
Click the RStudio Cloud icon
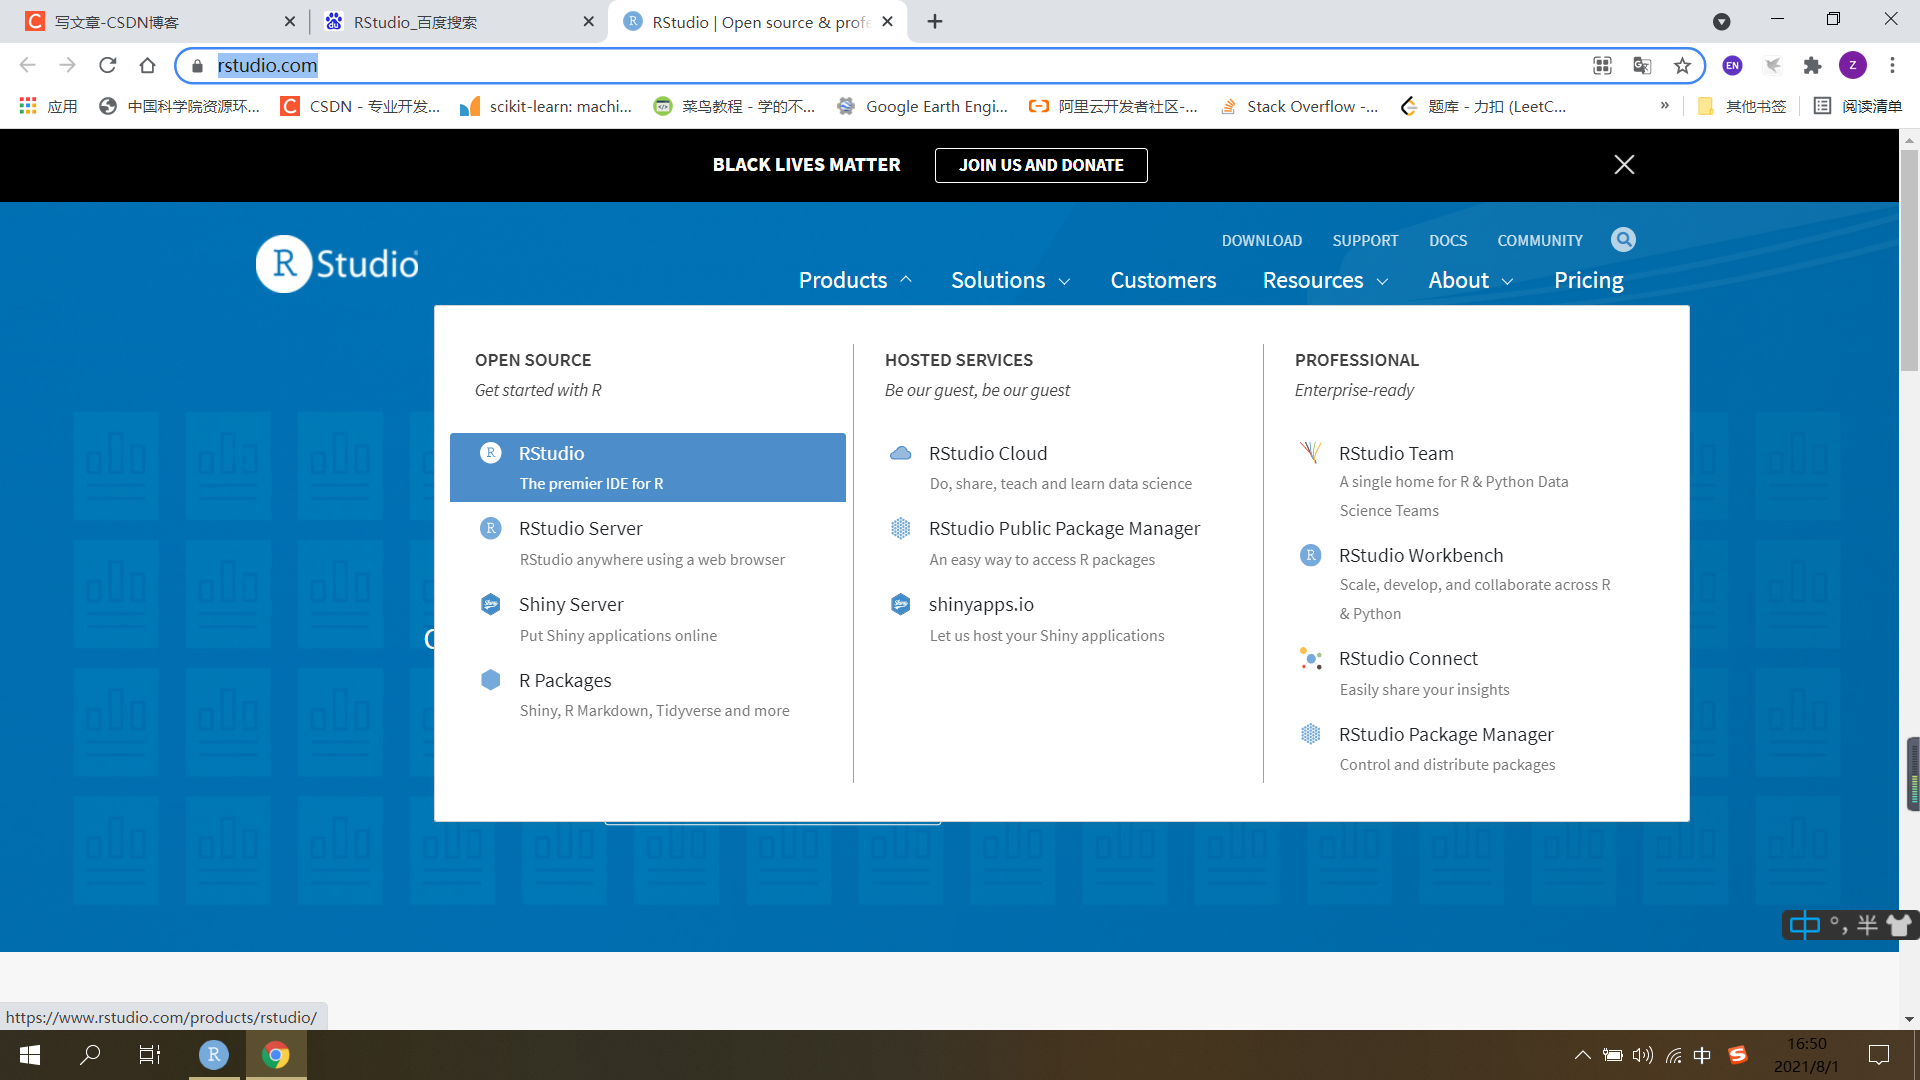coord(900,454)
